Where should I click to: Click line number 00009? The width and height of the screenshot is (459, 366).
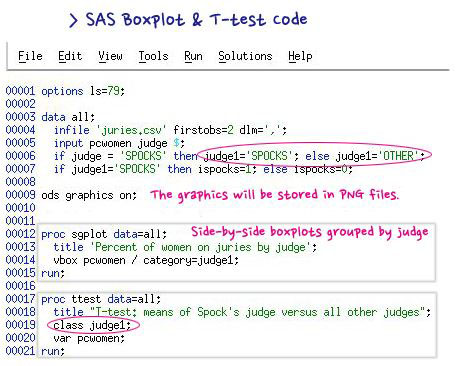(x=20, y=195)
